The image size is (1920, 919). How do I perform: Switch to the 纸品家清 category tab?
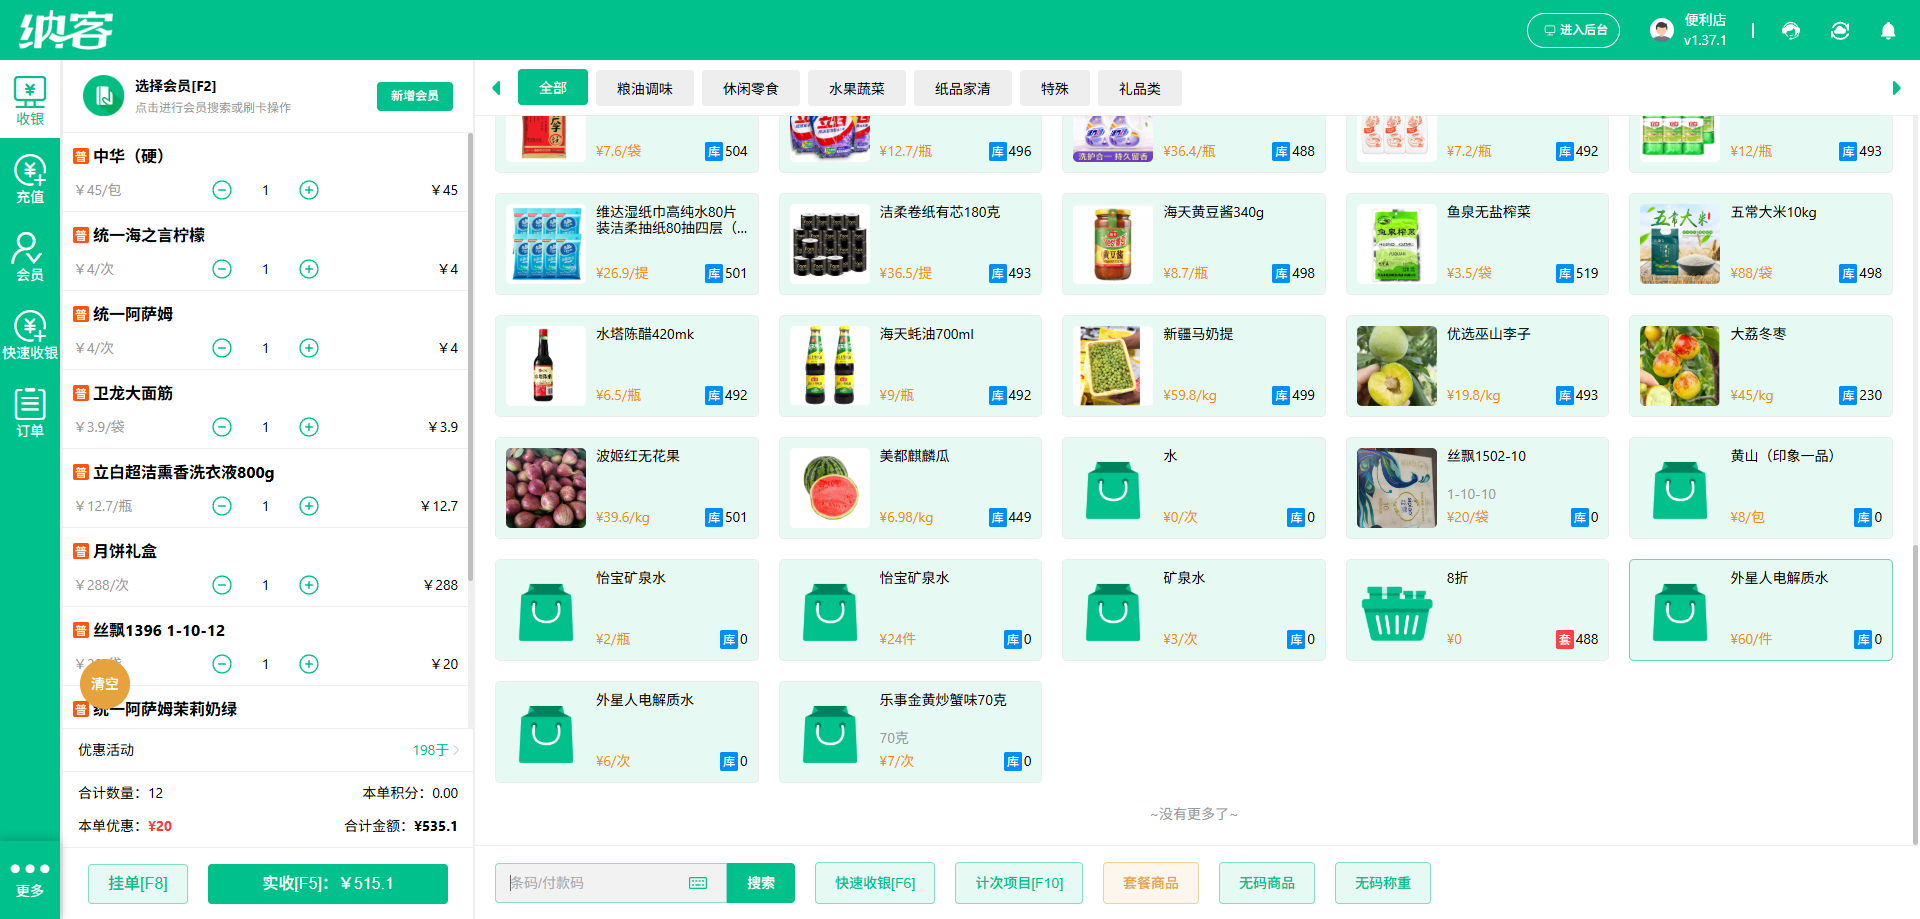point(963,88)
